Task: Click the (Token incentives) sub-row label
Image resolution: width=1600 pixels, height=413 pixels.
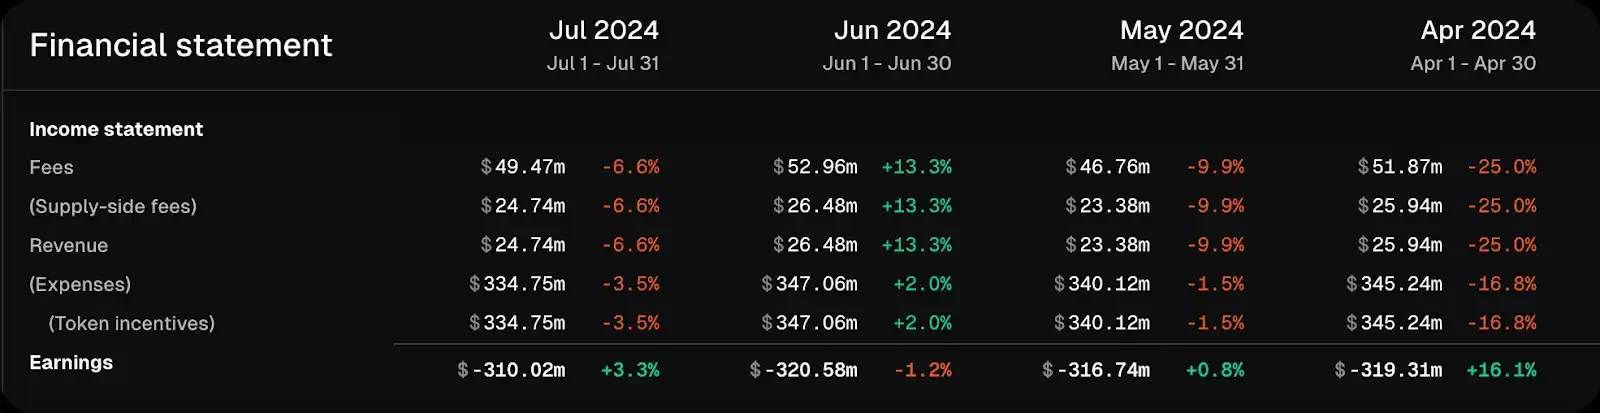Action: 131,323
